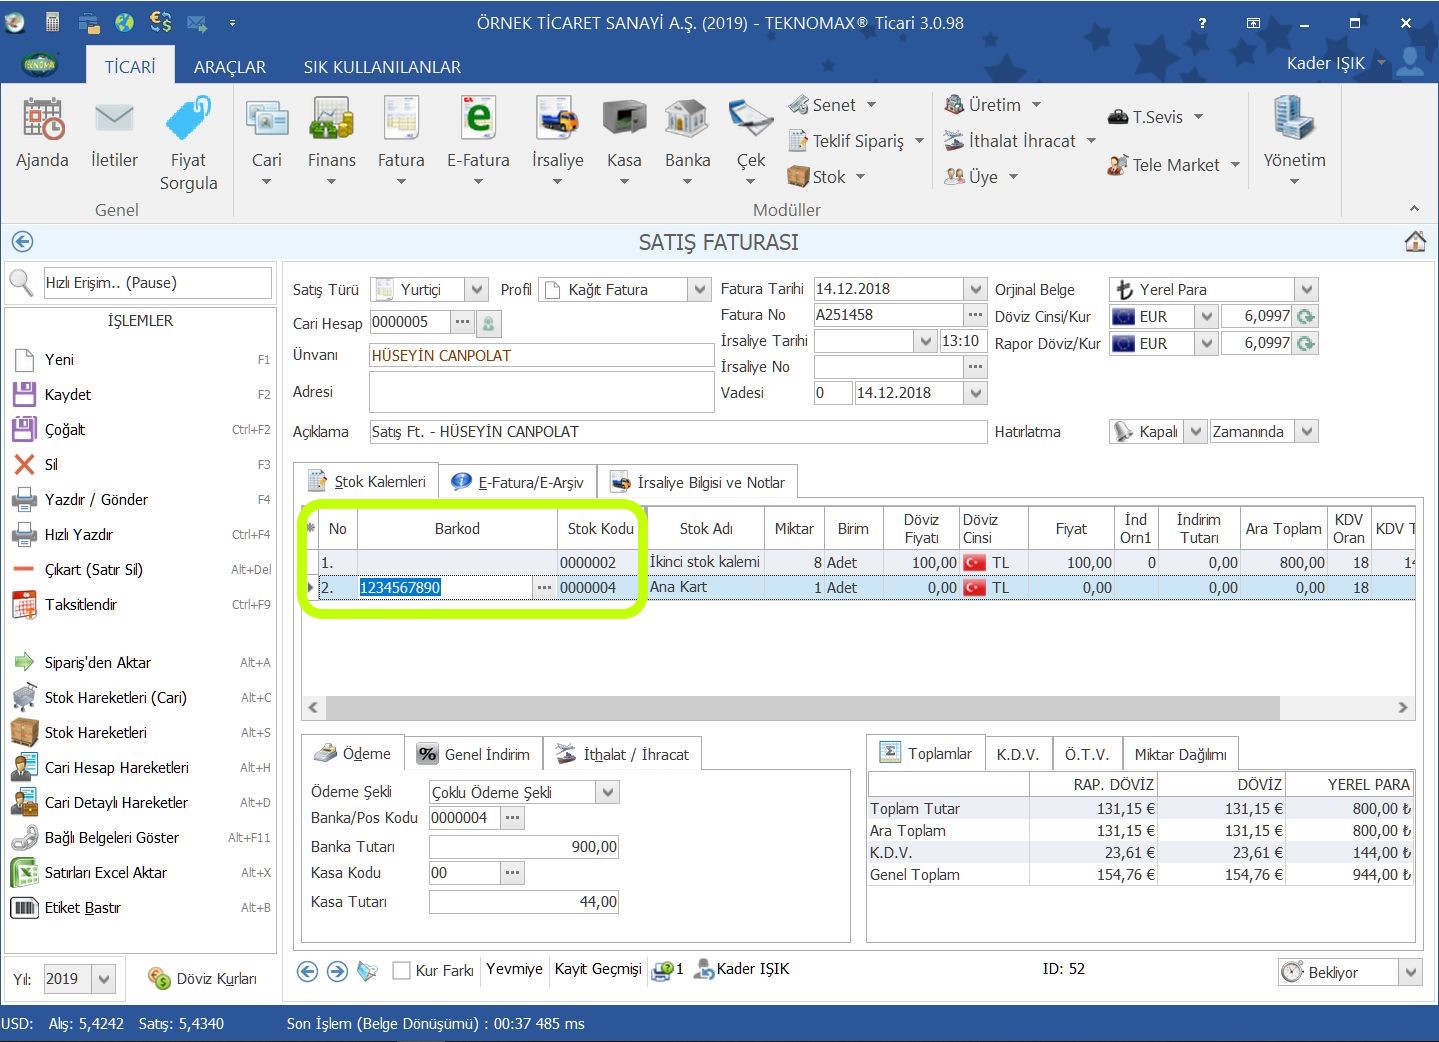Click the horizontal scrollbar of stock grid
Image resolution: width=1439 pixels, height=1042 pixels.
tap(800, 707)
